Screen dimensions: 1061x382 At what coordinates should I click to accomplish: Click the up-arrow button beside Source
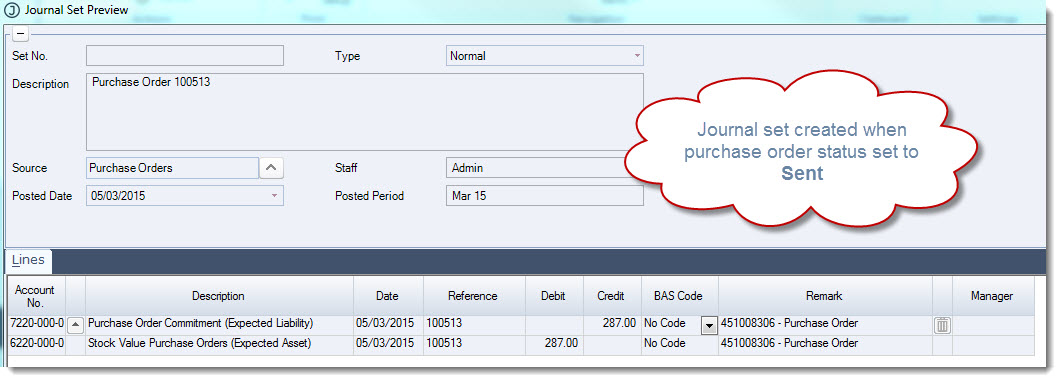(x=272, y=168)
